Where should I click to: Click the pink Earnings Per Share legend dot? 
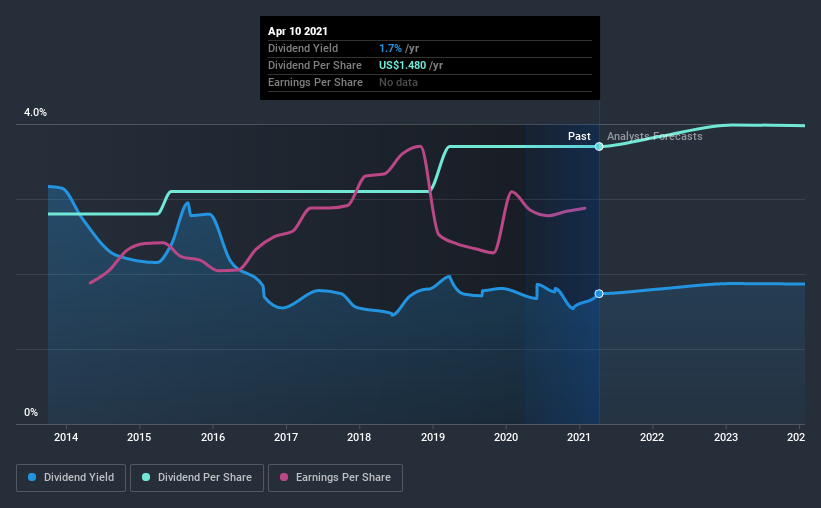point(284,477)
